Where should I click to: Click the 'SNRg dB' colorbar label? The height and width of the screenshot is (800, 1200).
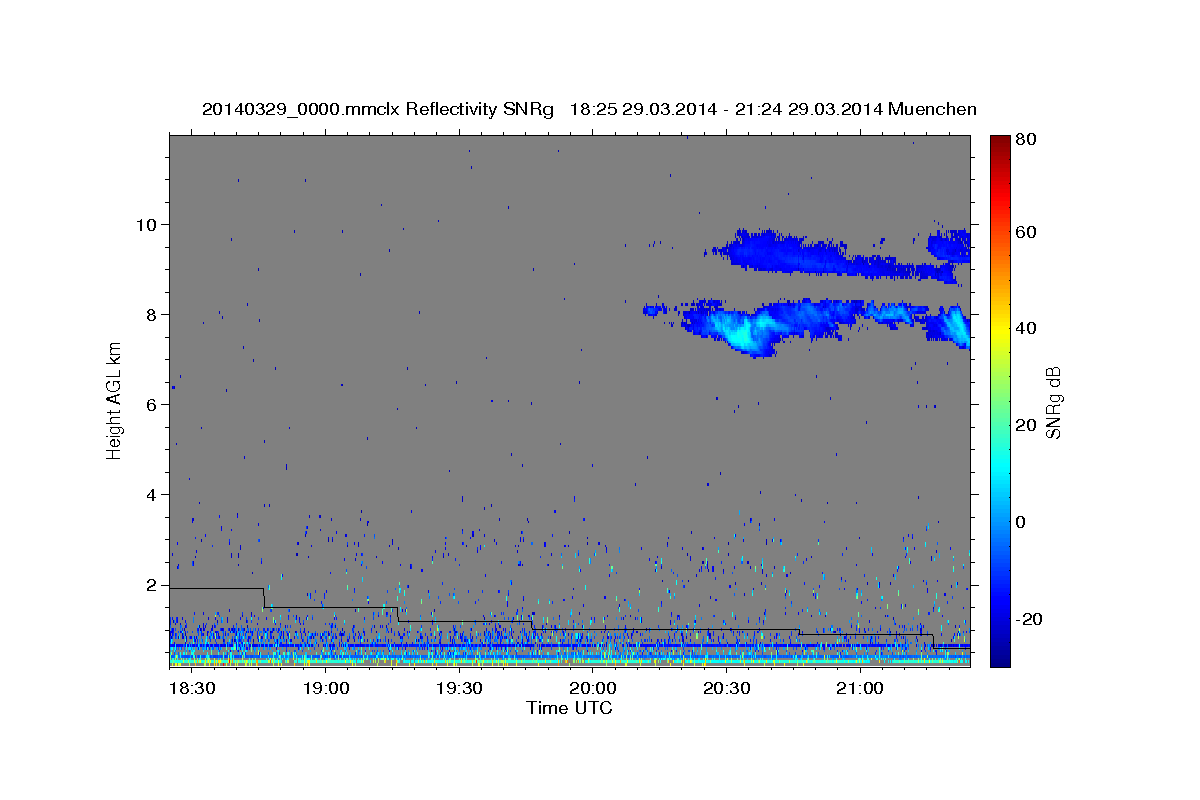click(x=1053, y=401)
